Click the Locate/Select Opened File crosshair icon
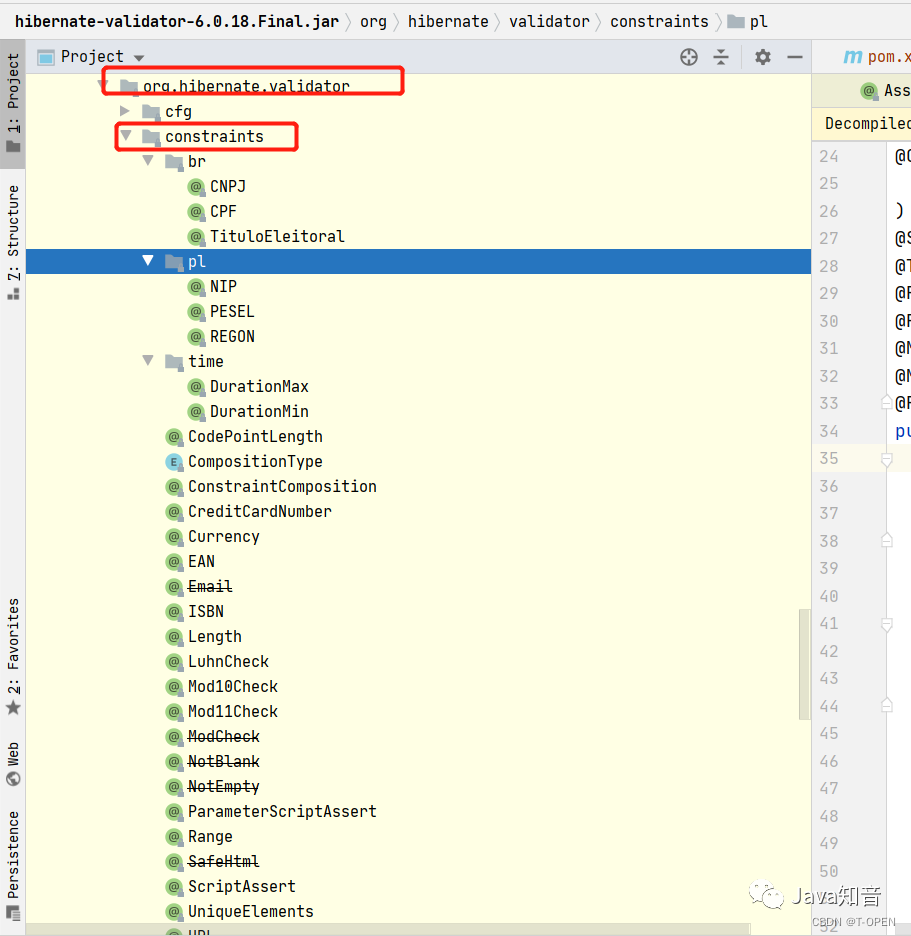 click(688, 57)
